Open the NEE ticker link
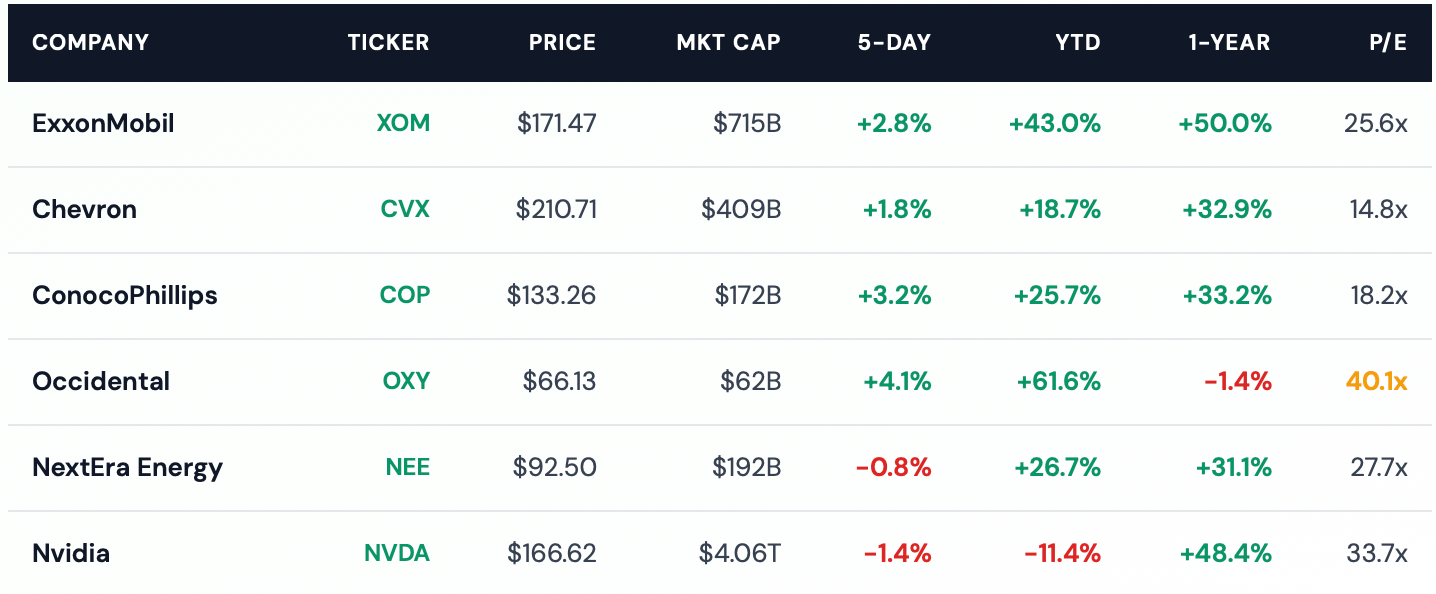The height and width of the screenshot is (594, 1436). [407, 468]
